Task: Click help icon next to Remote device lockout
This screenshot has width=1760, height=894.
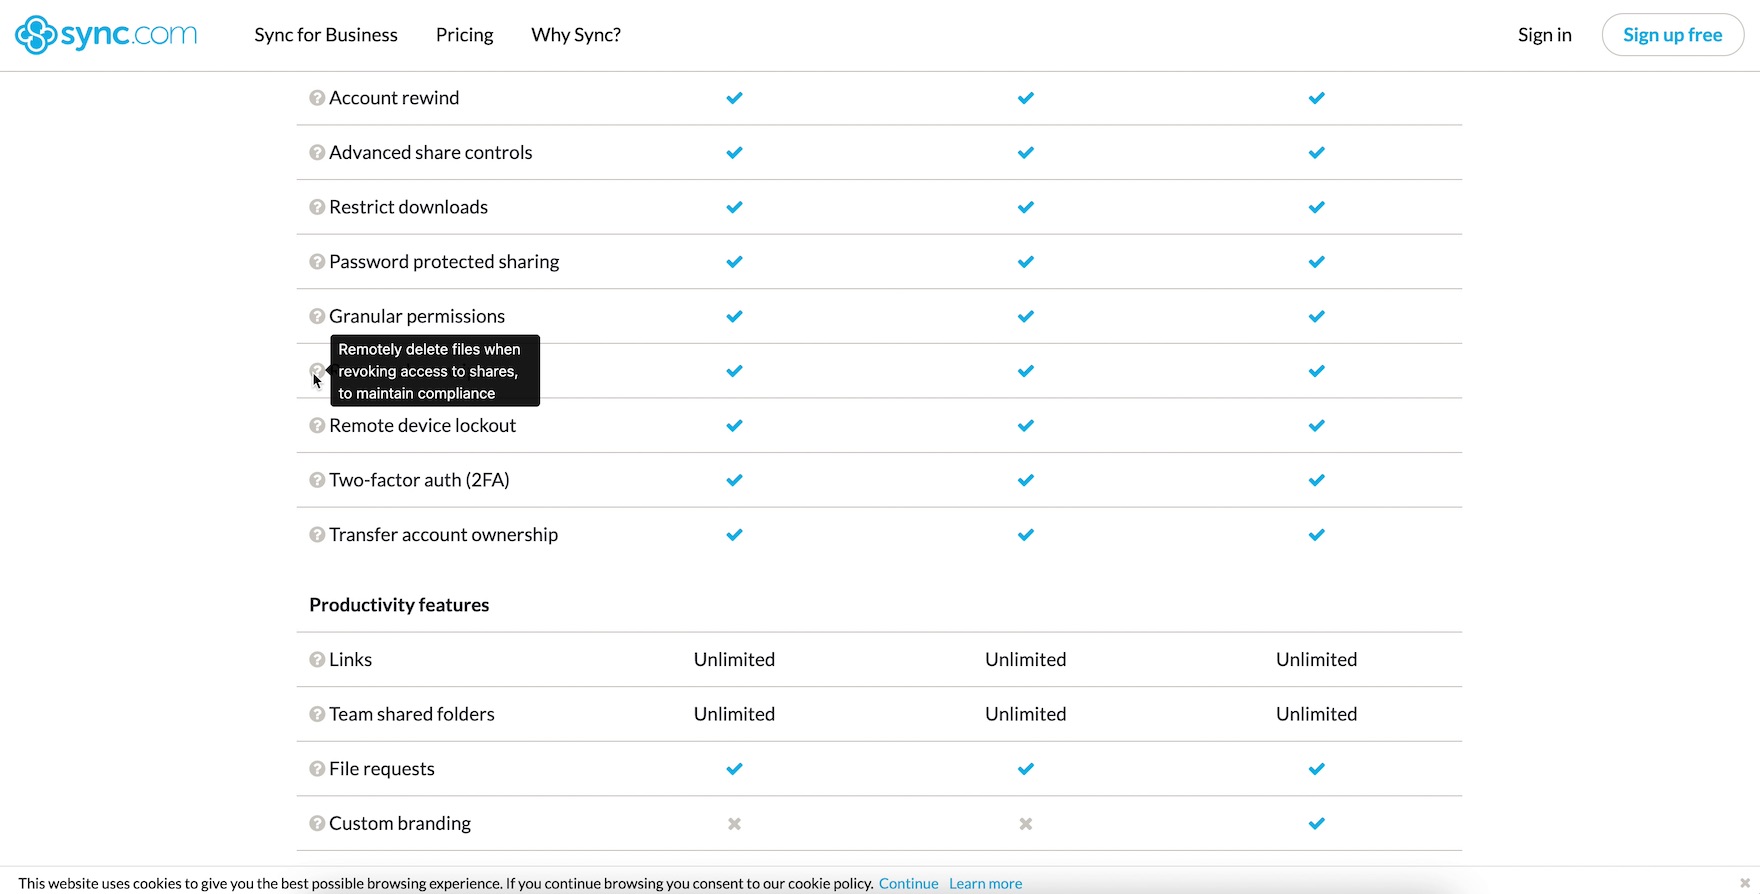Action: [x=317, y=426]
